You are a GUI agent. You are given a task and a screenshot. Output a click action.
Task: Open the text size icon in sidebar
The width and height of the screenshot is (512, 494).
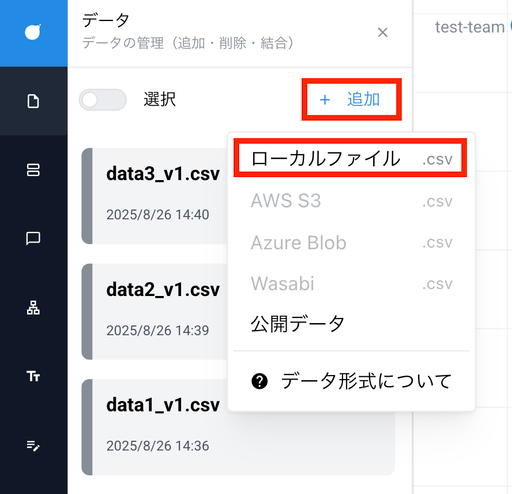click(33, 376)
